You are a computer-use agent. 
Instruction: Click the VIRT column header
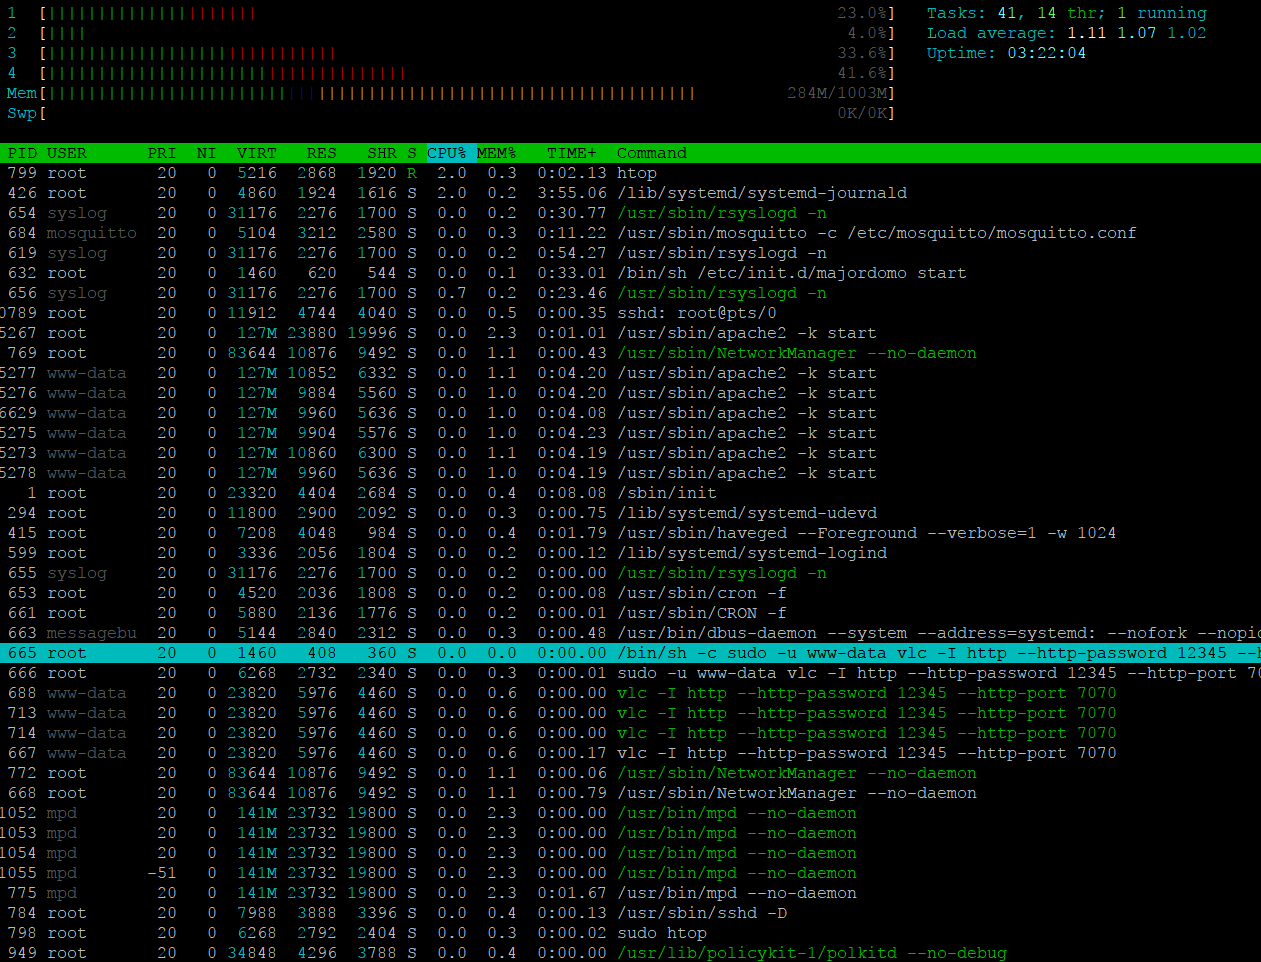[x=256, y=153]
